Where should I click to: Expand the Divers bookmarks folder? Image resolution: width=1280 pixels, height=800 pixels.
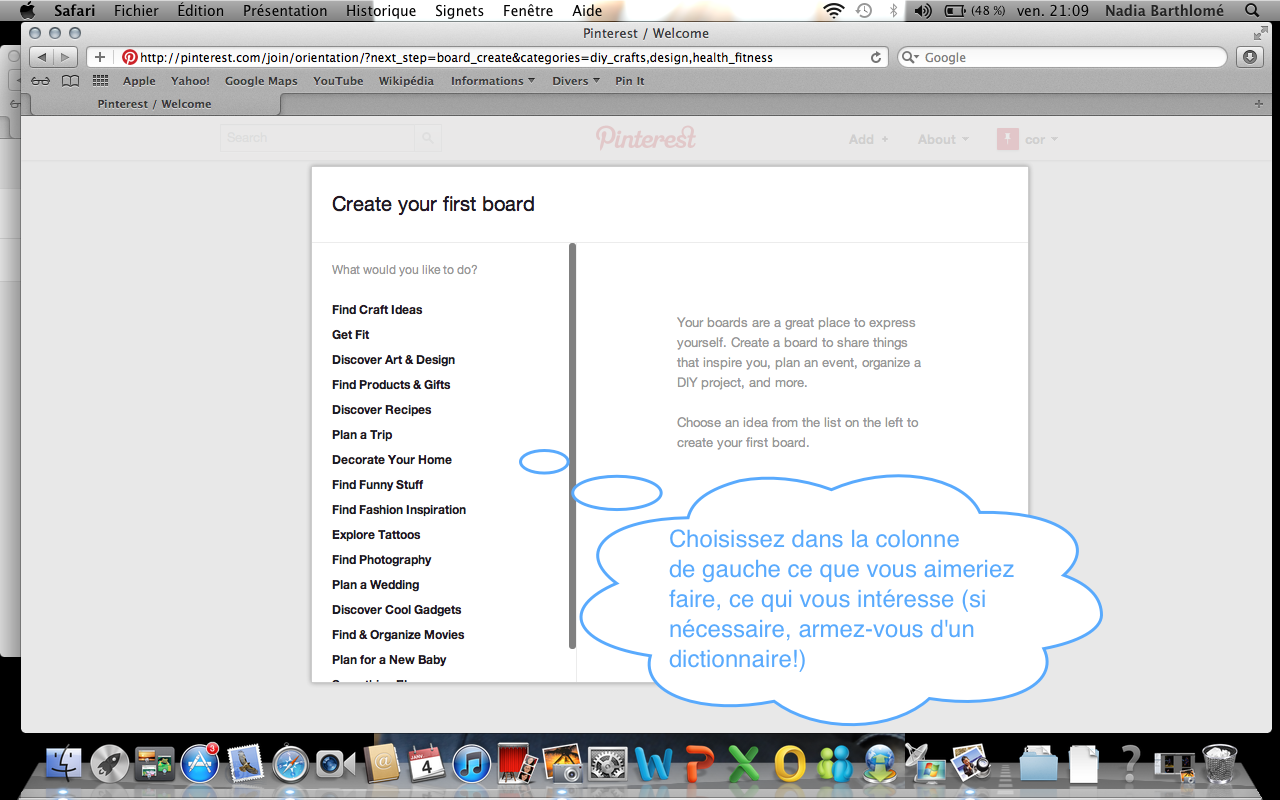(576, 81)
